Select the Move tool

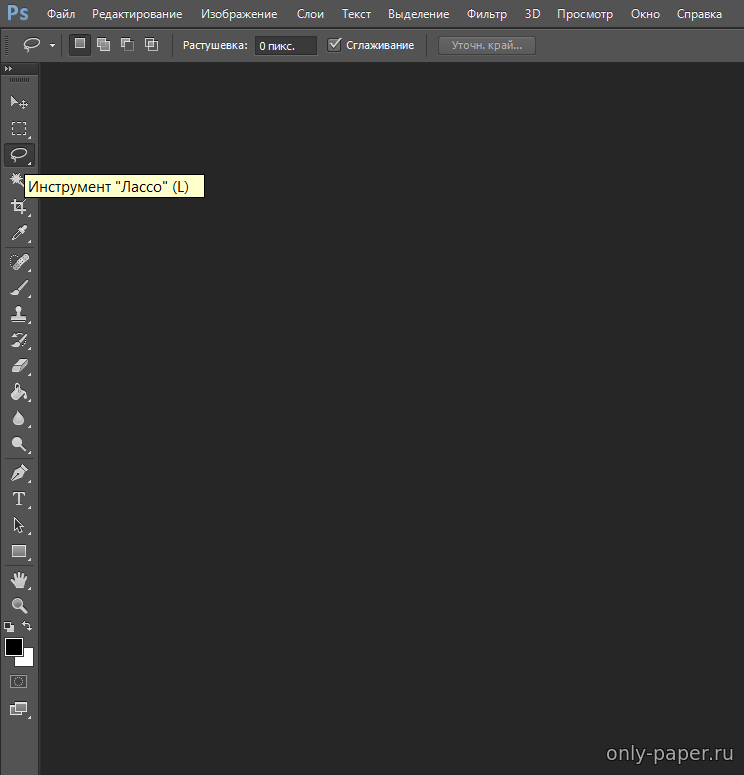[19, 102]
